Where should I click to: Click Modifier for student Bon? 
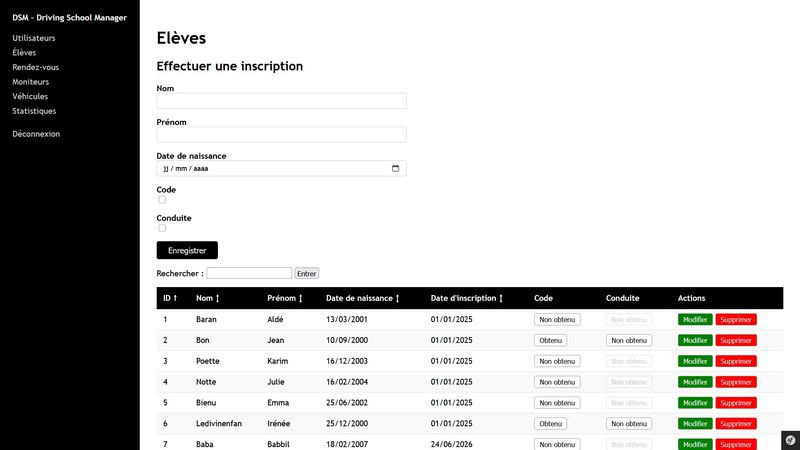[695, 340]
